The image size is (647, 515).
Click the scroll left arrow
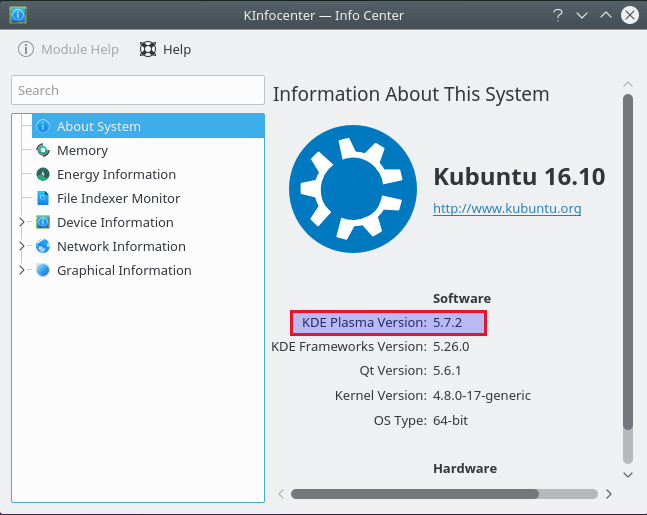[x=281, y=494]
